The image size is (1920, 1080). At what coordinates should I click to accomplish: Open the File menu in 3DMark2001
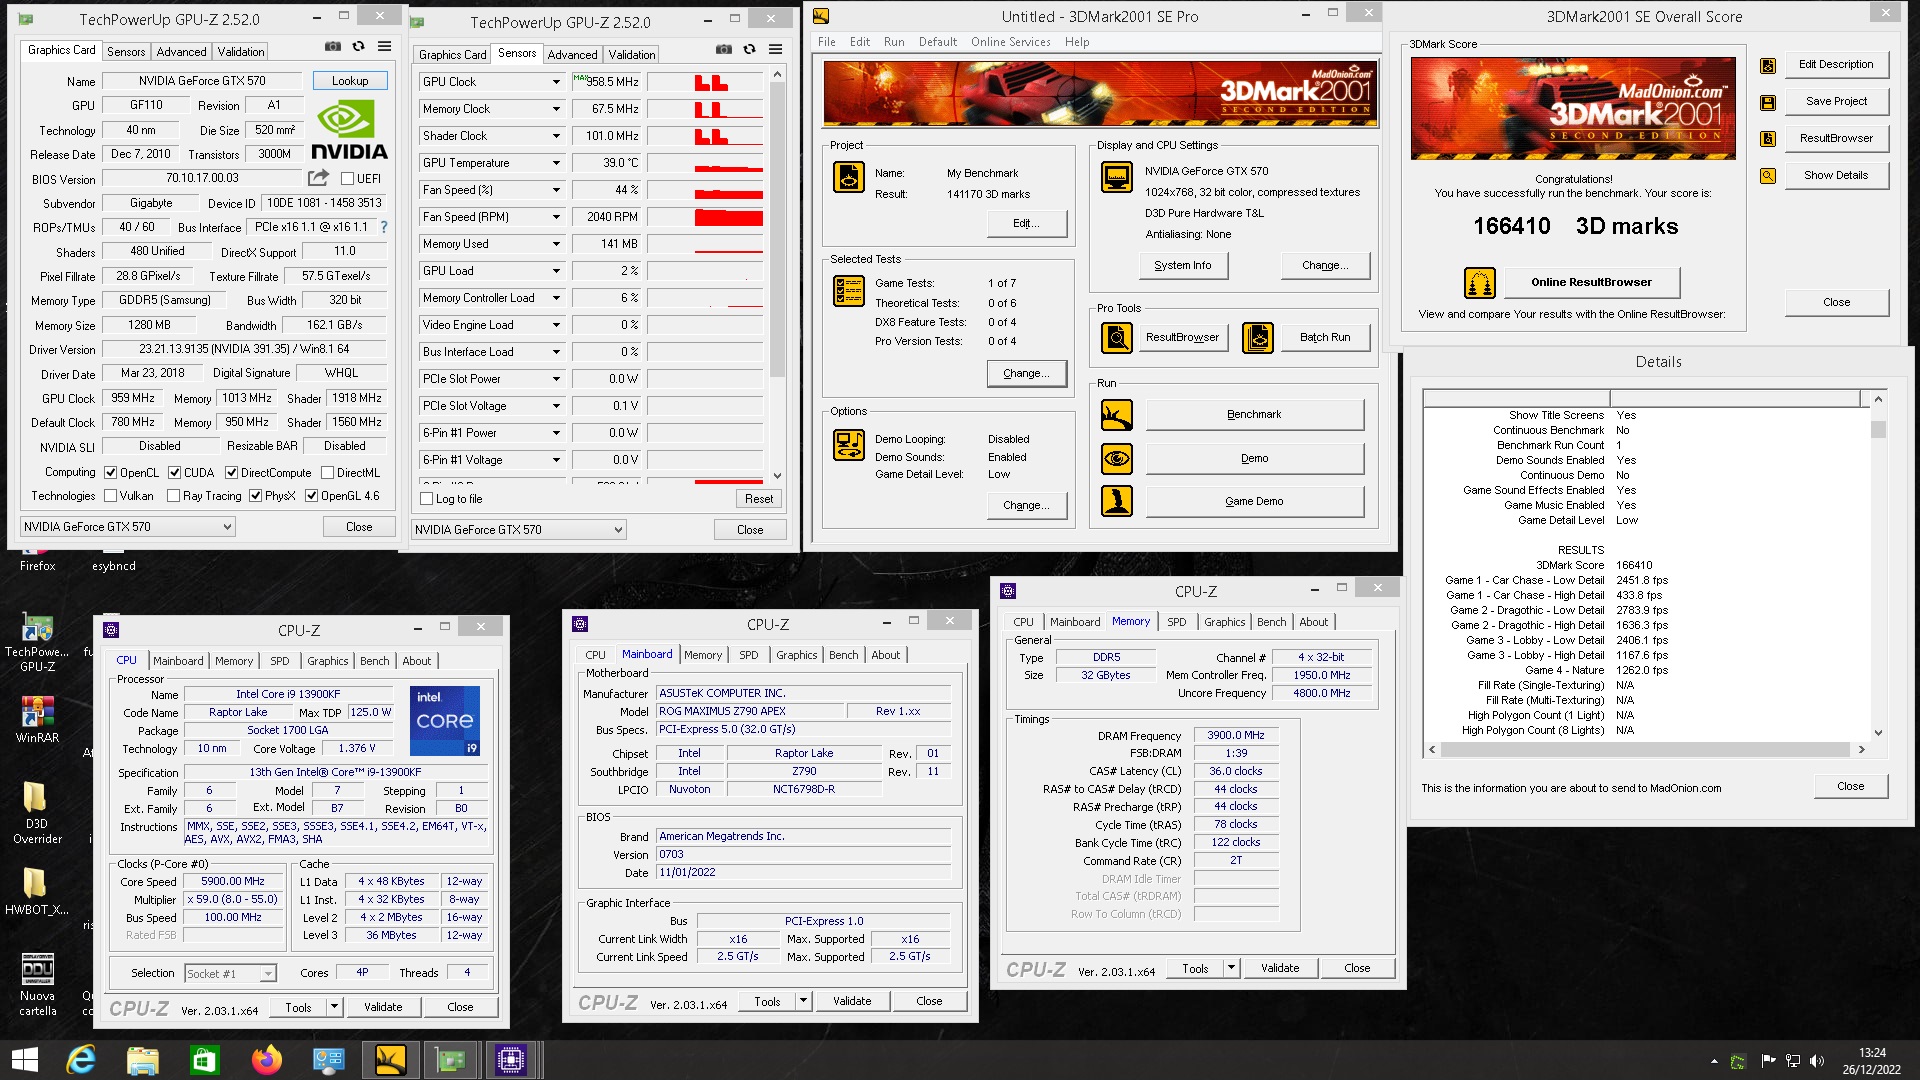point(826,42)
